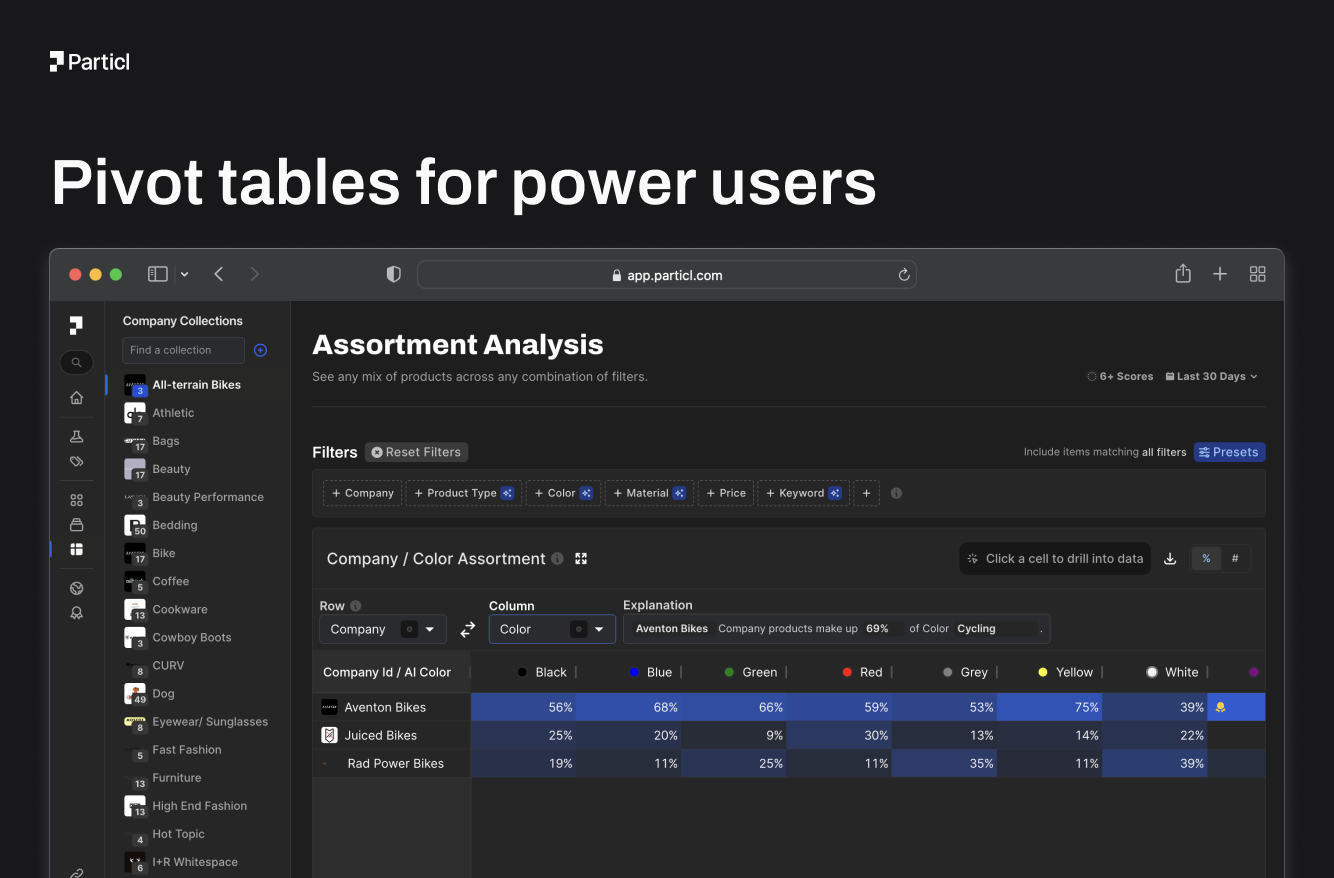The height and width of the screenshot is (878, 1334).
Task: Click the blue add collection plus icon
Action: [x=261, y=350]
